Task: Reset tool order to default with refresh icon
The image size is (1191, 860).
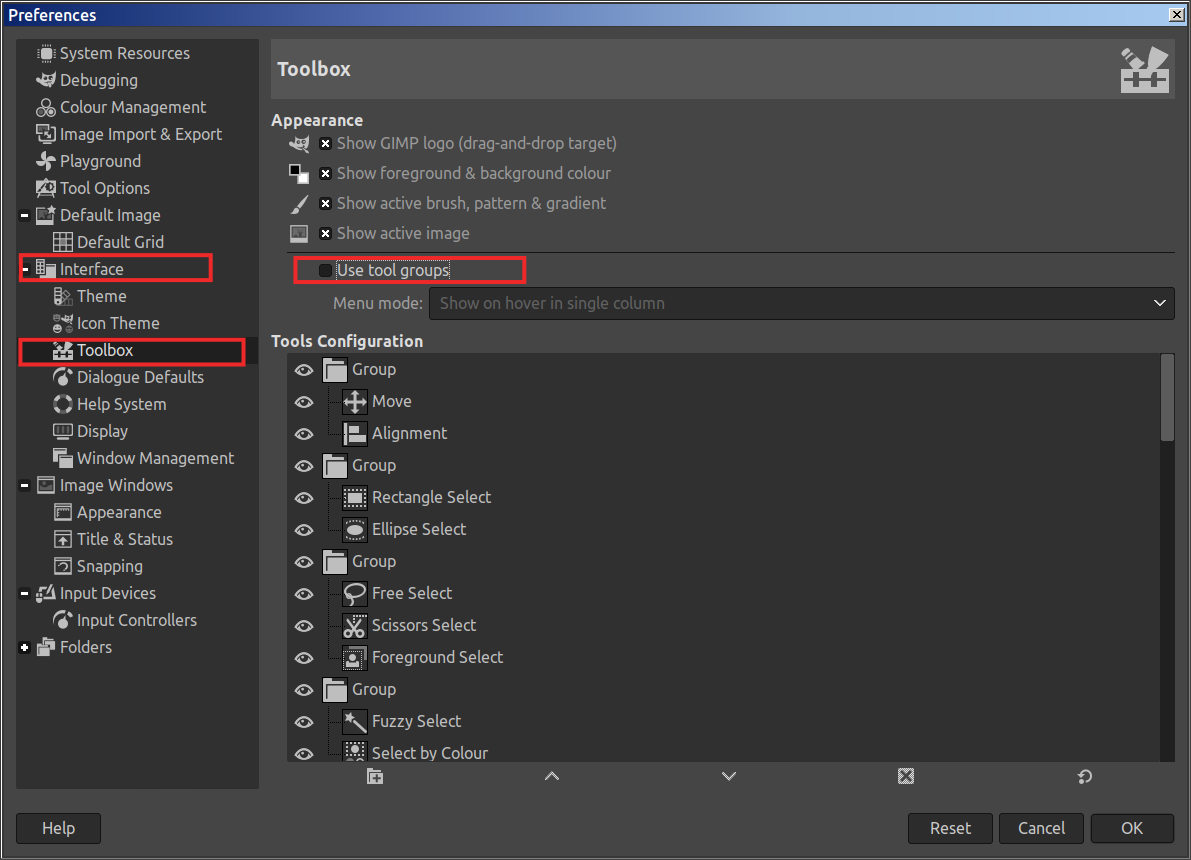Action: (1084, 775)
